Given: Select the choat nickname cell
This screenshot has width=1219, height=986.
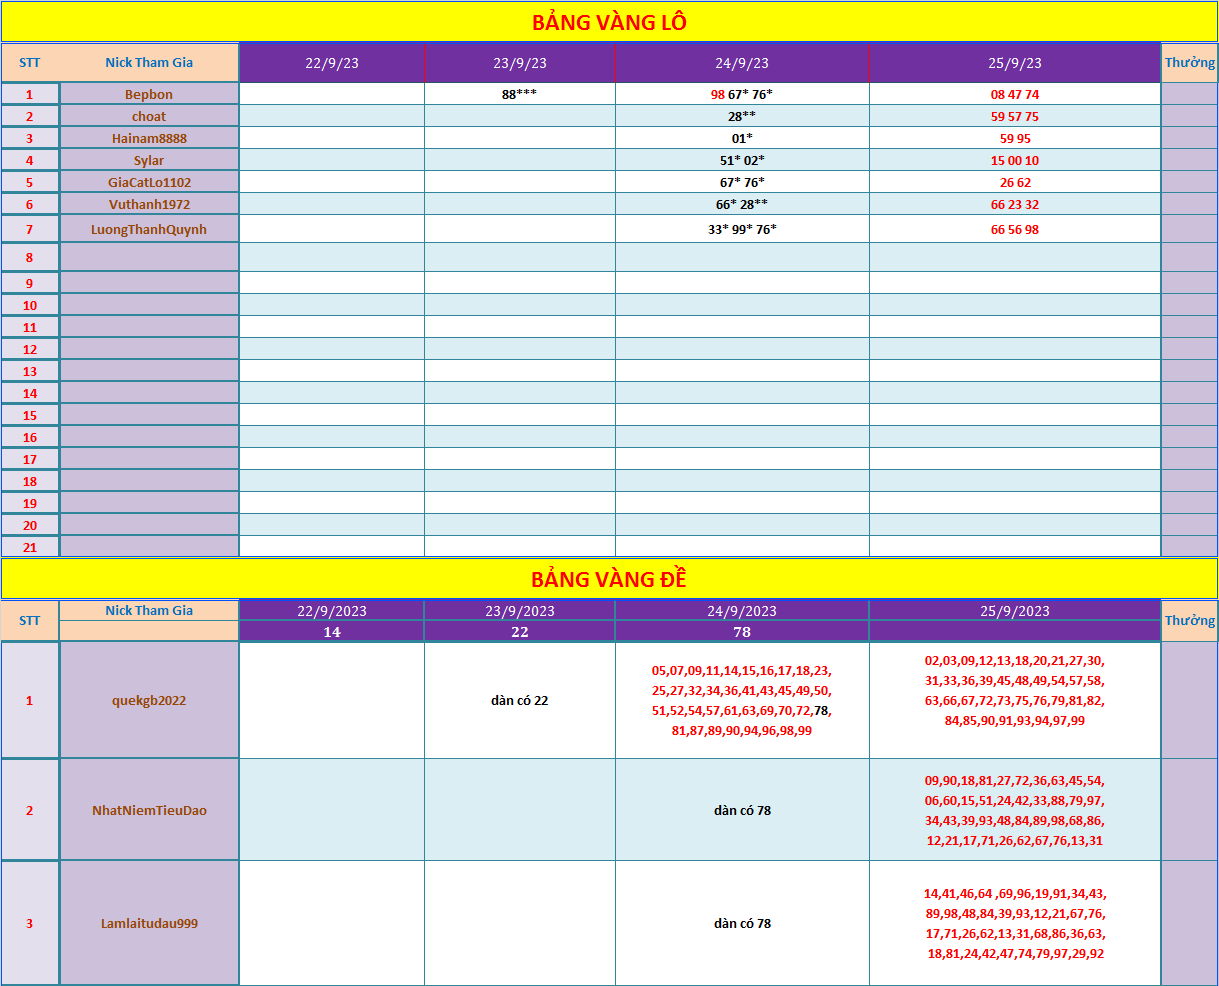Looking at the screenshot, I should point(149,116).
